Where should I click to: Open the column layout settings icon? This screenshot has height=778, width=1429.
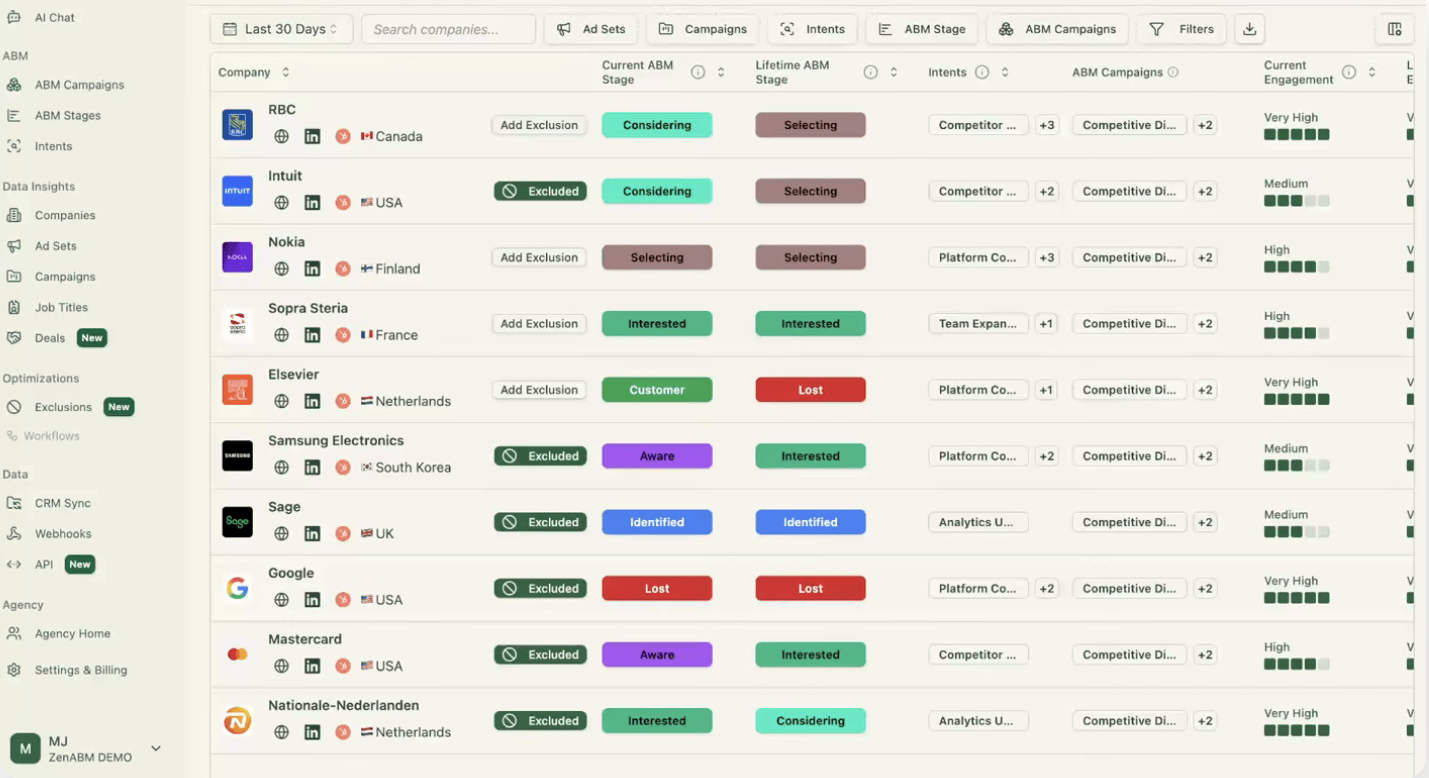1395,29
